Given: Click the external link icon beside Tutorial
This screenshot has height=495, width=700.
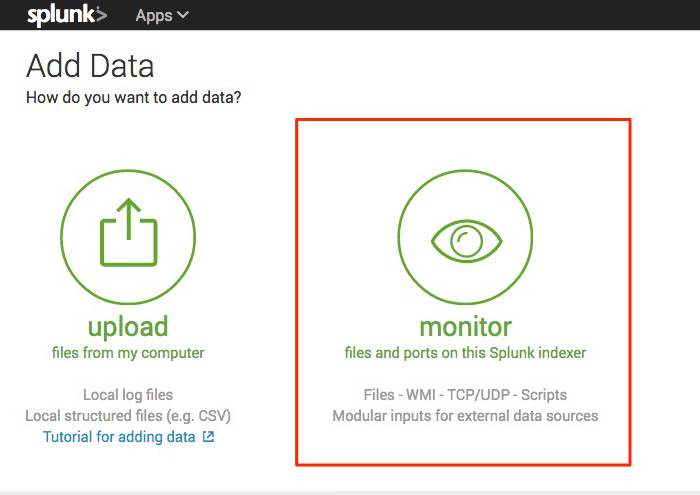Looking at the screenshot, I should (208, 437).
